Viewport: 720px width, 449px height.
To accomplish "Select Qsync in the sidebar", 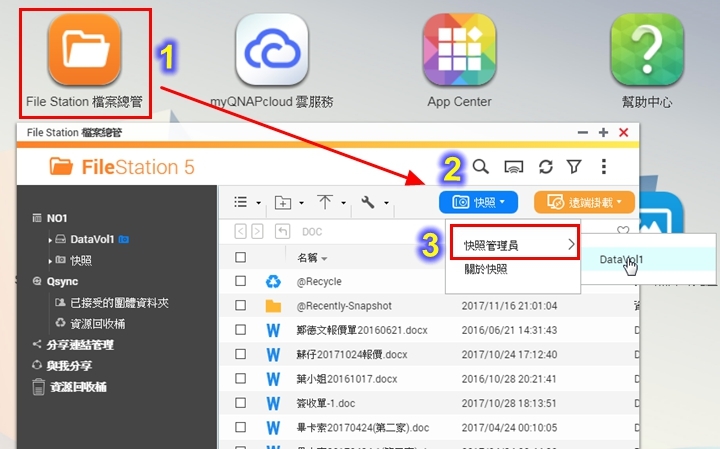I will pos(62,281).
